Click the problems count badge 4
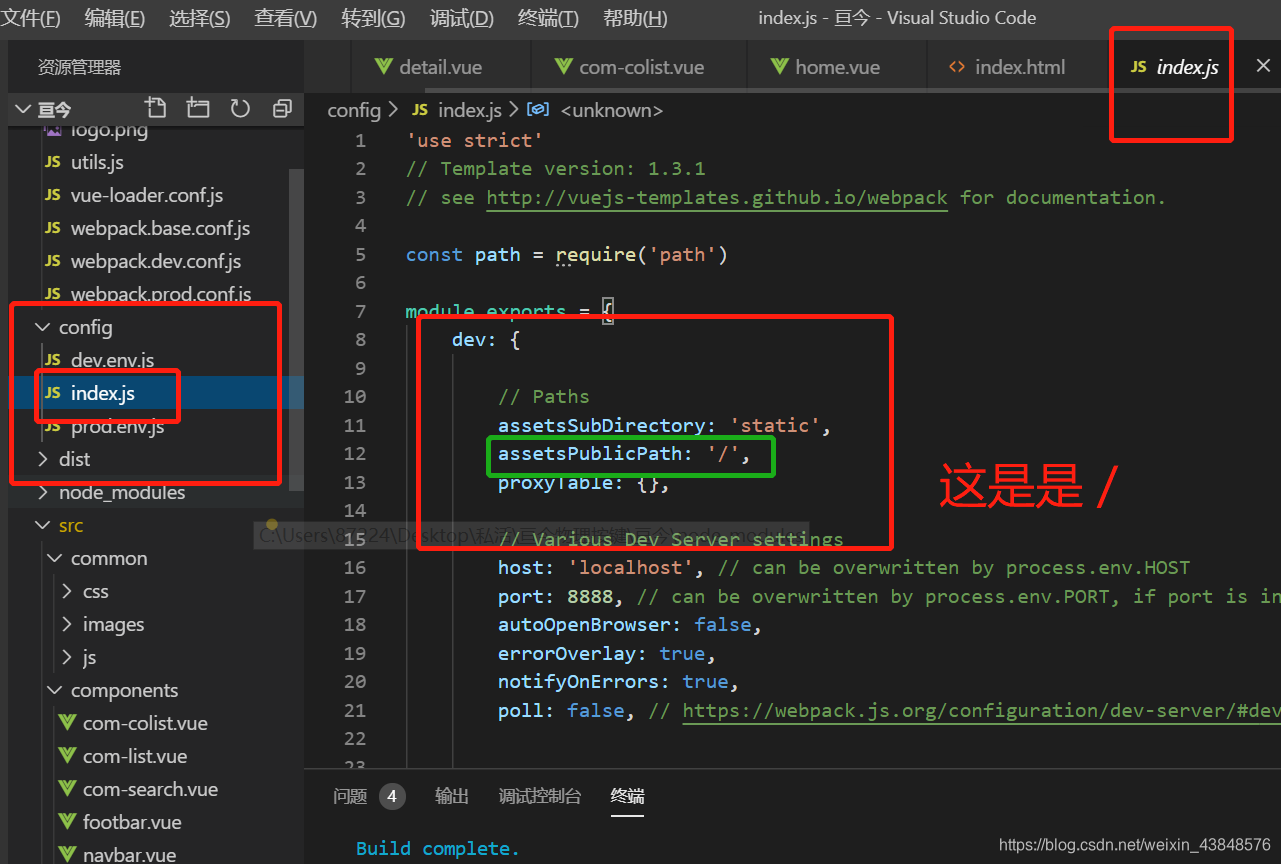The height and width of the screenshot is (864, 1281). pos(392,796)
